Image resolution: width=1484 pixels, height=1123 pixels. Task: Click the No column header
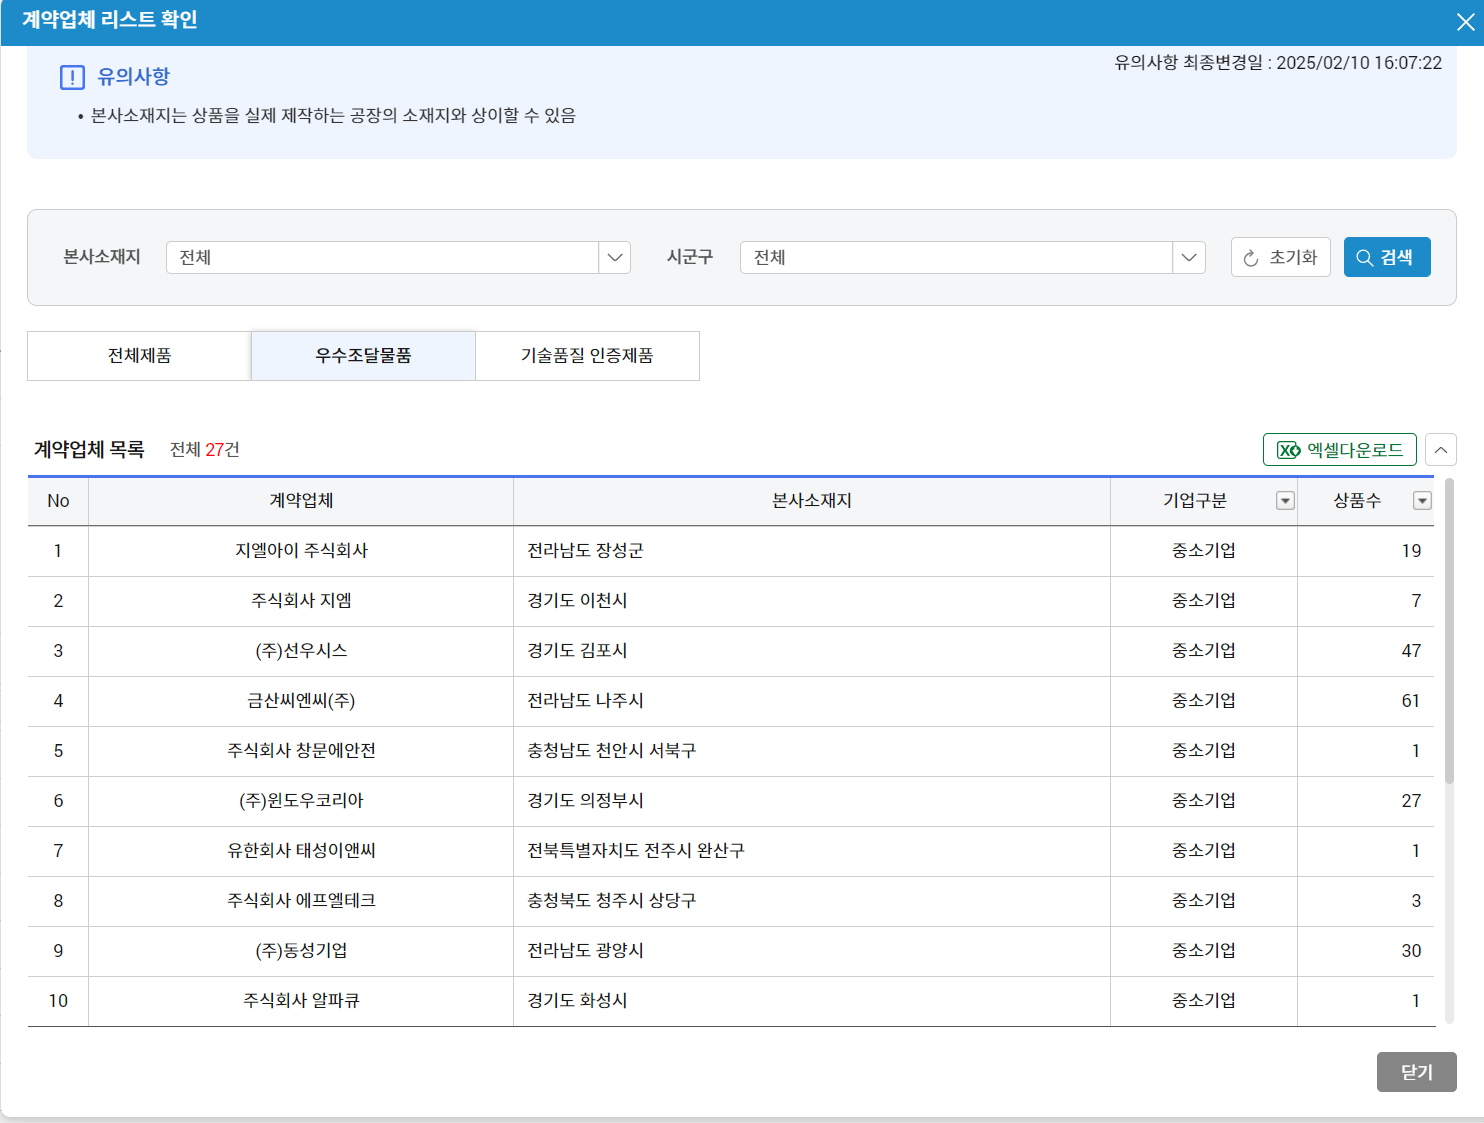click(58, 501)
